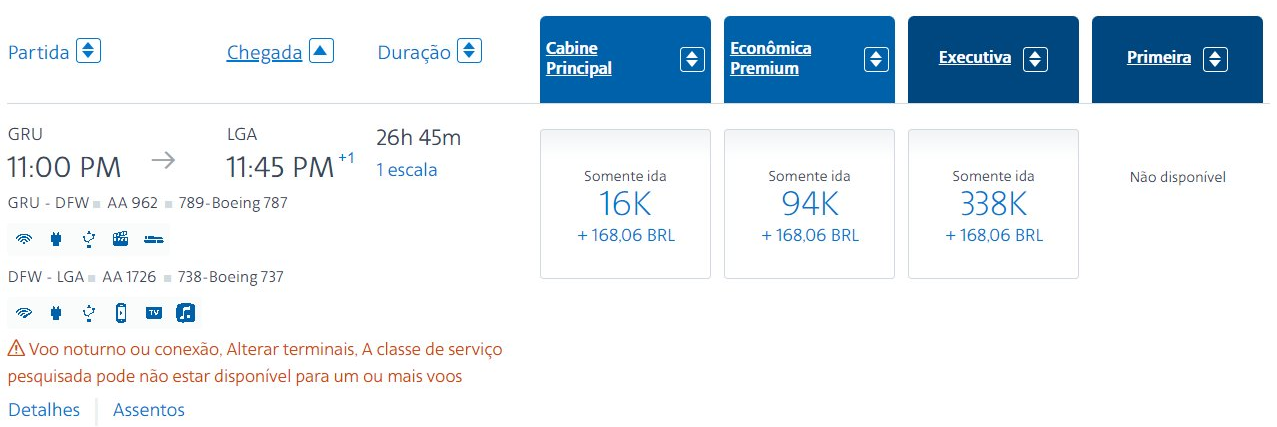
Task: Toggle Chegada ascending sort arrow
Action: tap(321, 51)
